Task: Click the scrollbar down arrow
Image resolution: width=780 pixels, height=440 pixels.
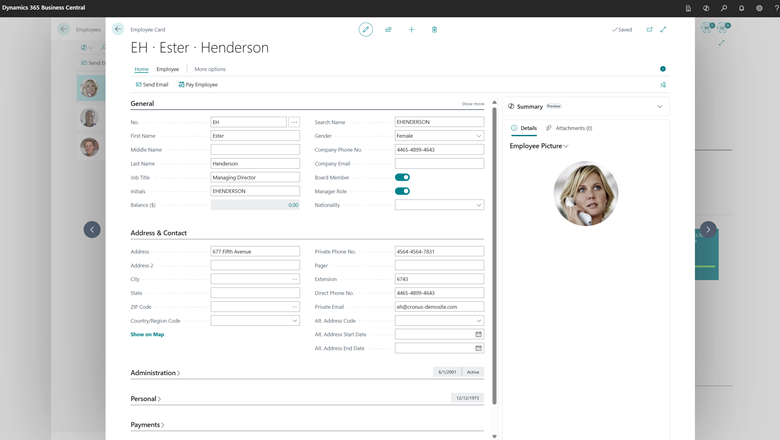Action: point(494,437)
